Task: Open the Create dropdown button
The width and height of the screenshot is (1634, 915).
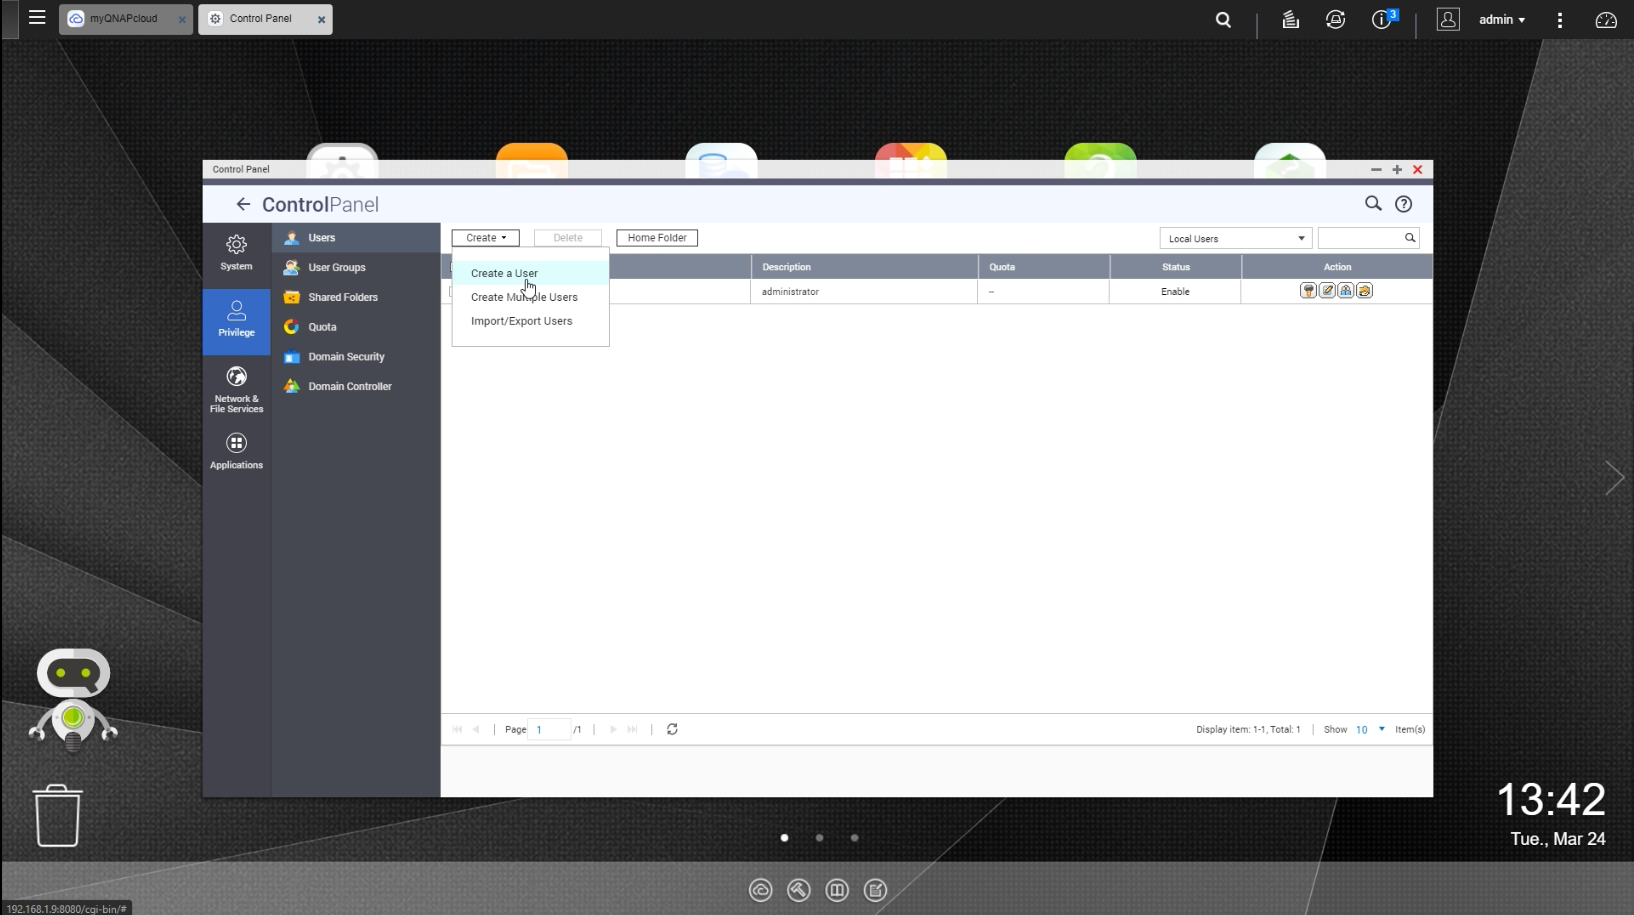Action: pos(485,238)
